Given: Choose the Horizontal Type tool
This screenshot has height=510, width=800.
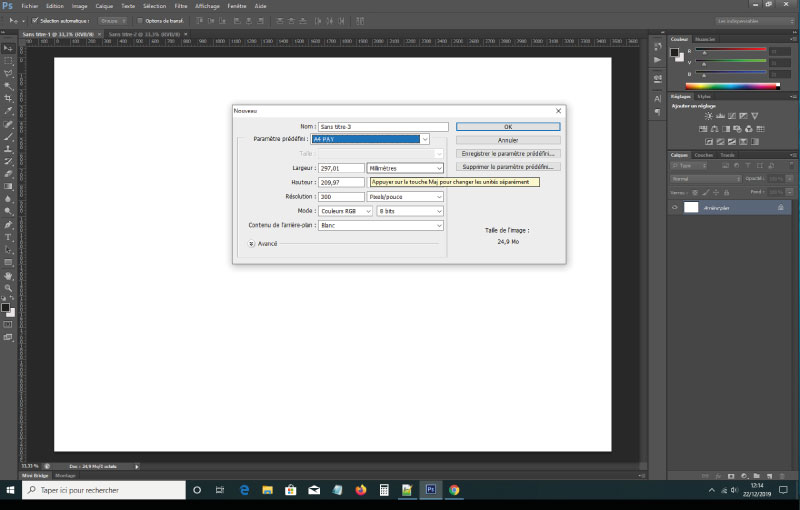Looking at the screenshot, I should point(8,237).
